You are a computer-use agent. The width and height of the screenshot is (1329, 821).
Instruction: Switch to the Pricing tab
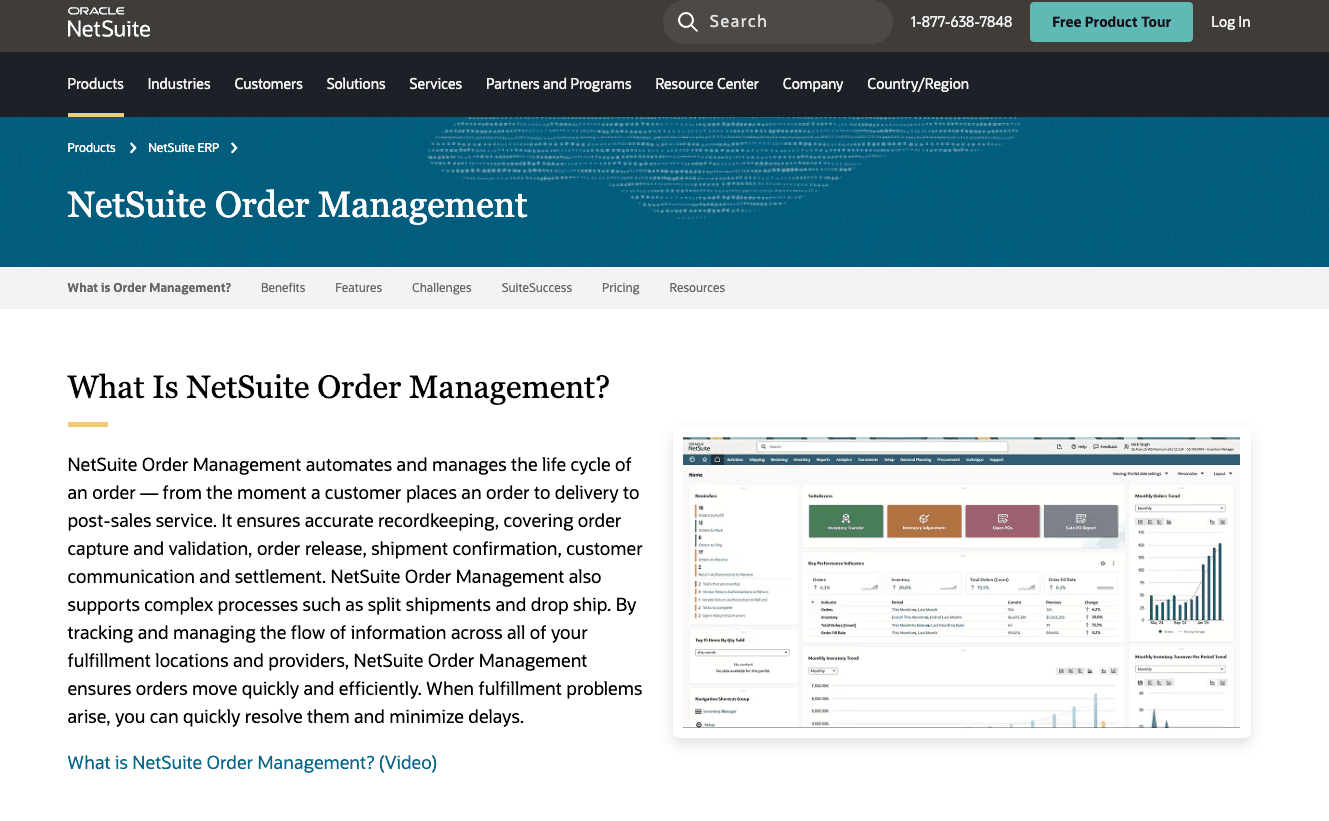[x=620, y=288]
